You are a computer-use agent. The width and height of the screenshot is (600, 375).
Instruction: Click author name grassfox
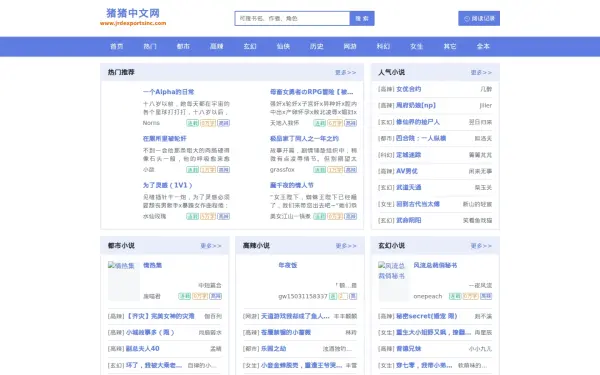coord(282,170)
